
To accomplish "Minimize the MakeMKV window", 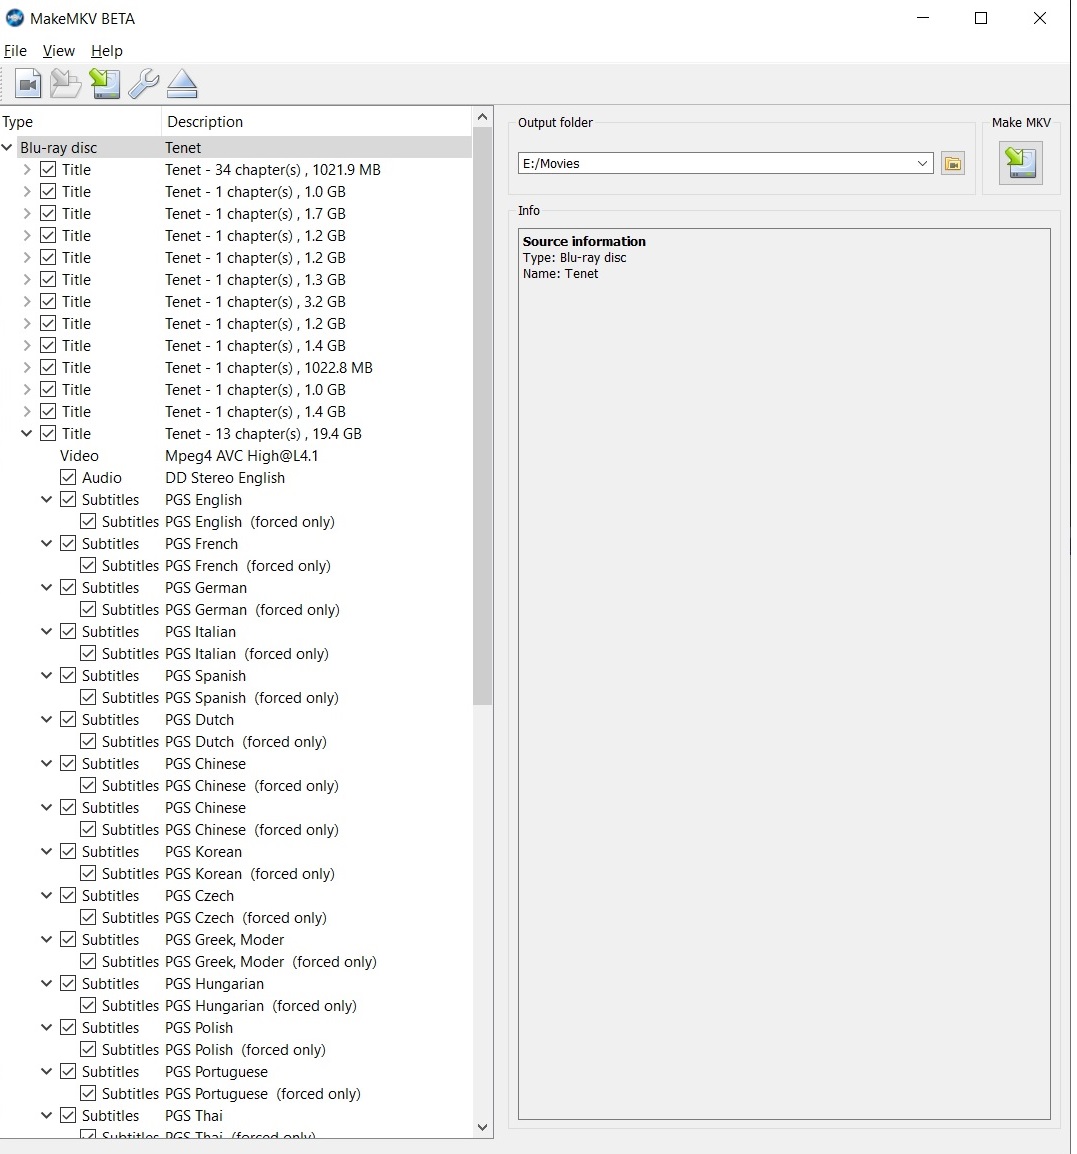I will click(x=922, y=18).
